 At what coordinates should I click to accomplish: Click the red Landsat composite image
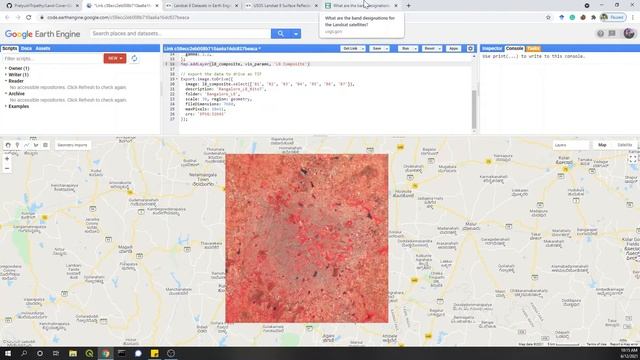tap(307, 238)
